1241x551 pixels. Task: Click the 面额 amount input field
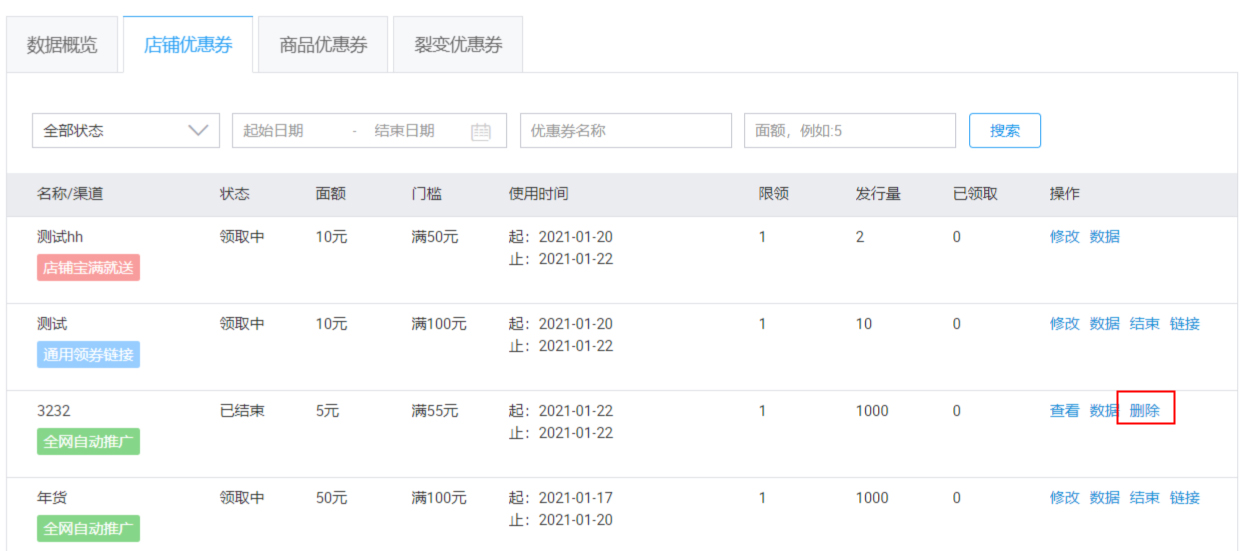(x=849, y=131)
